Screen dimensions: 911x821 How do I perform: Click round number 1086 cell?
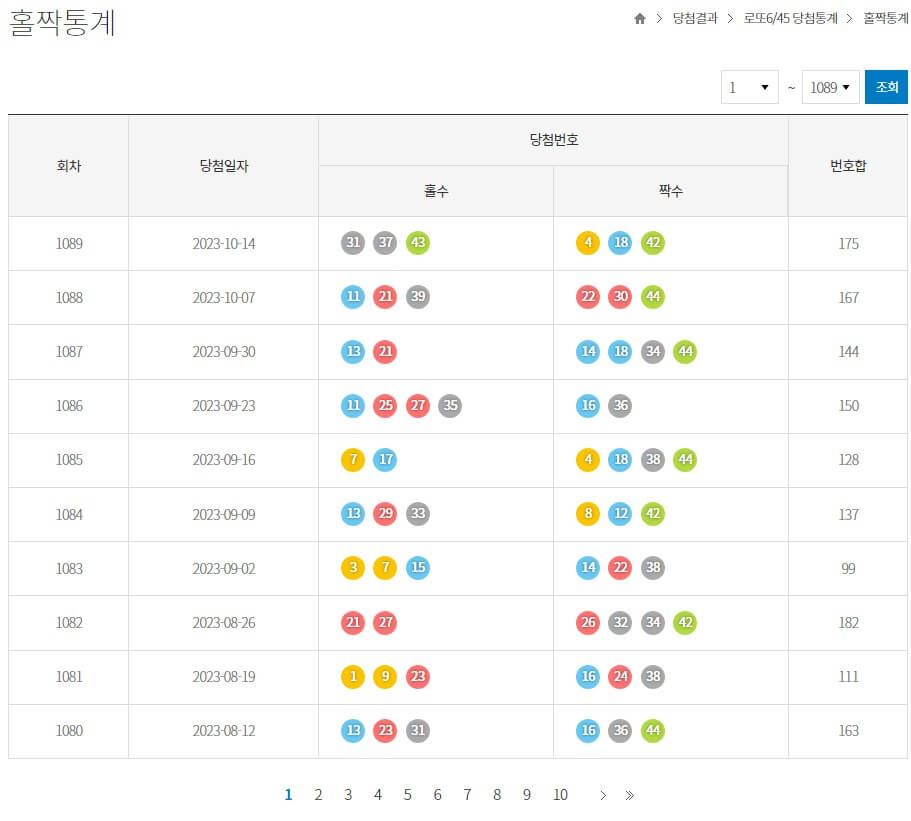pyautogui.click(x=69, y=406)
